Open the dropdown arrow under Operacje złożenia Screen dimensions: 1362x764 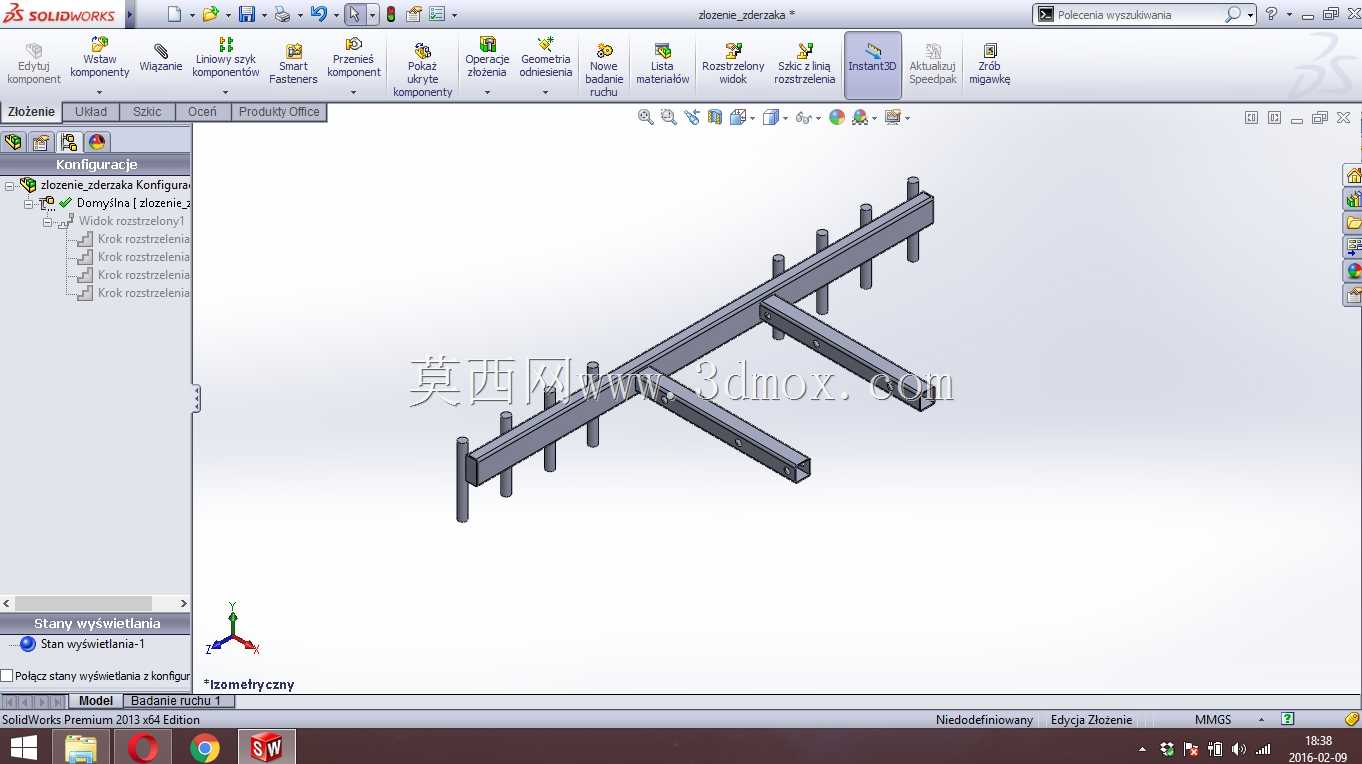point(487,93)
